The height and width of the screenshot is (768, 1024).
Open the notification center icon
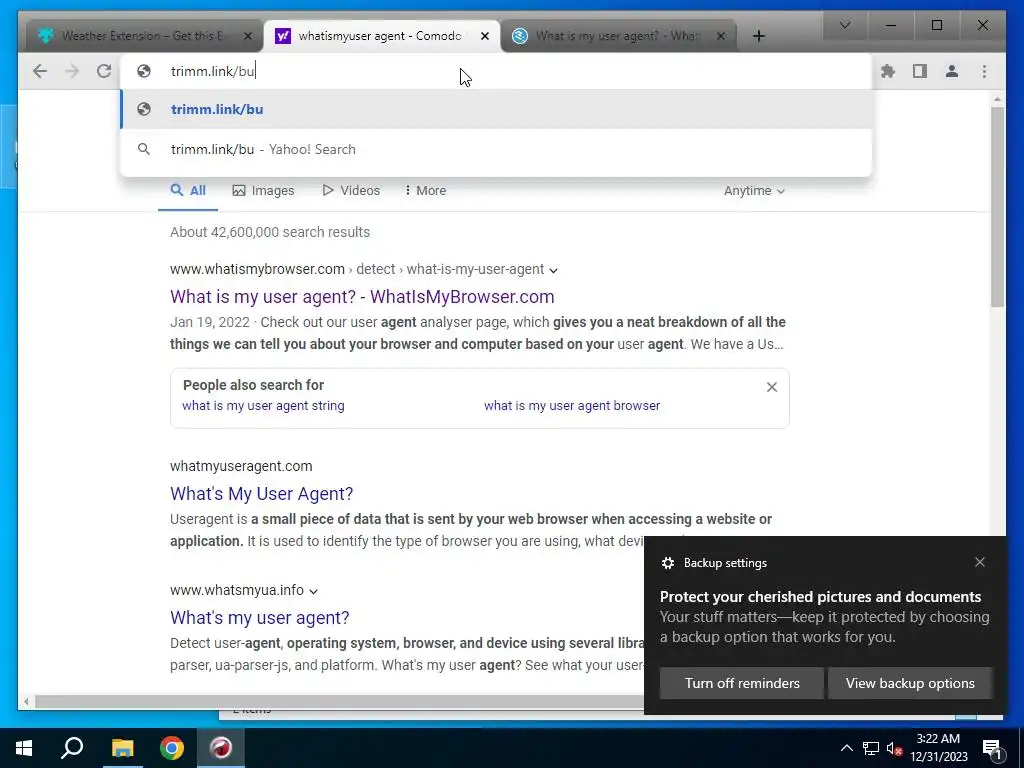tap(992, 748)
